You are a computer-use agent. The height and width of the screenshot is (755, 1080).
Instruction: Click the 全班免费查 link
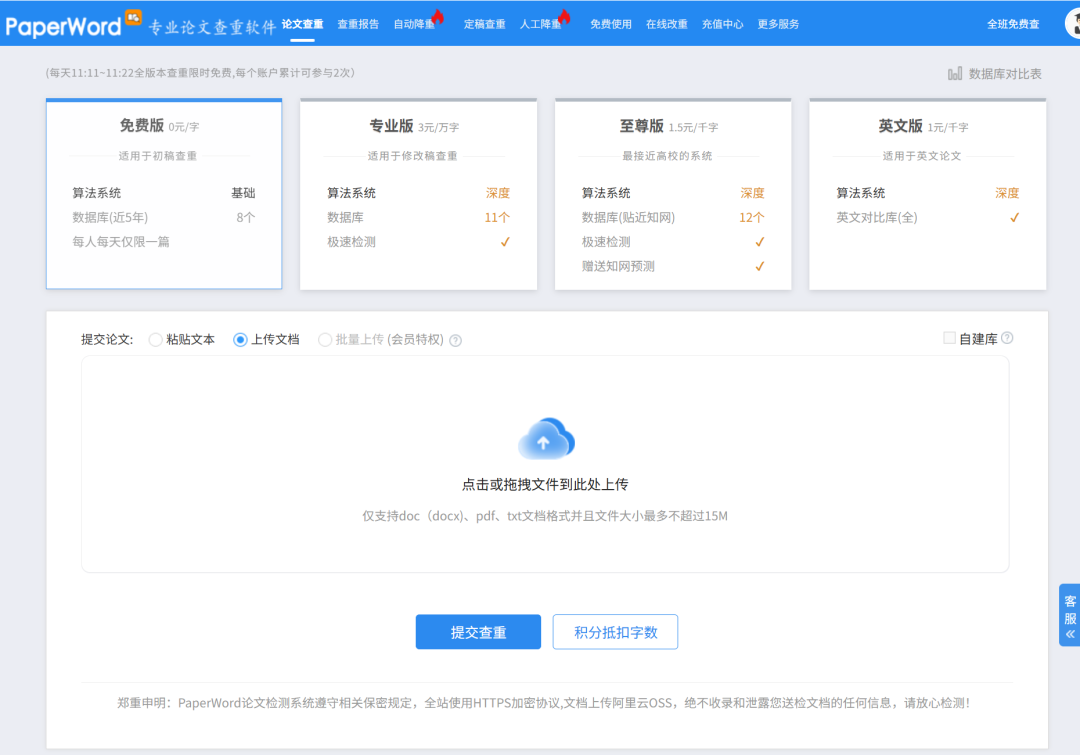click(x=1013, y=24)
